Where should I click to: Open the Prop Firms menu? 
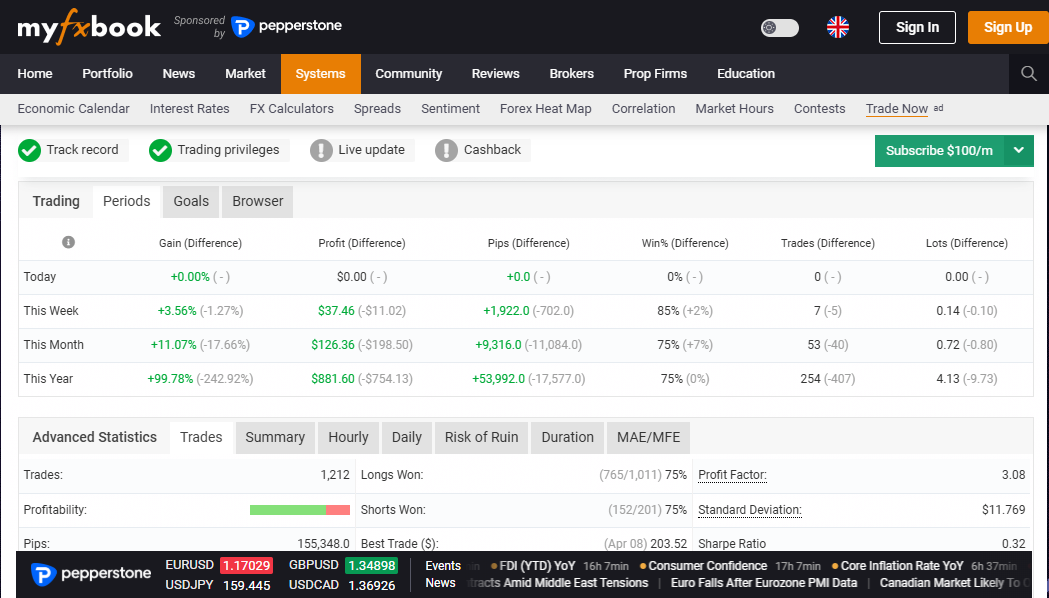(x=655, y=74)
